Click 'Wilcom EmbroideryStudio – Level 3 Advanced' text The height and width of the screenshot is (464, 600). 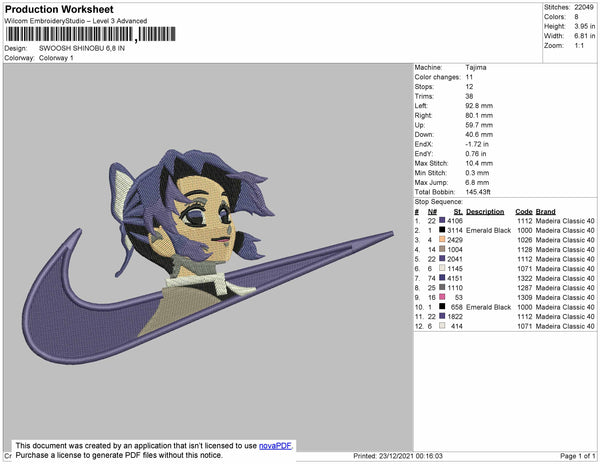pyautogui.click(x=76, y=21)
